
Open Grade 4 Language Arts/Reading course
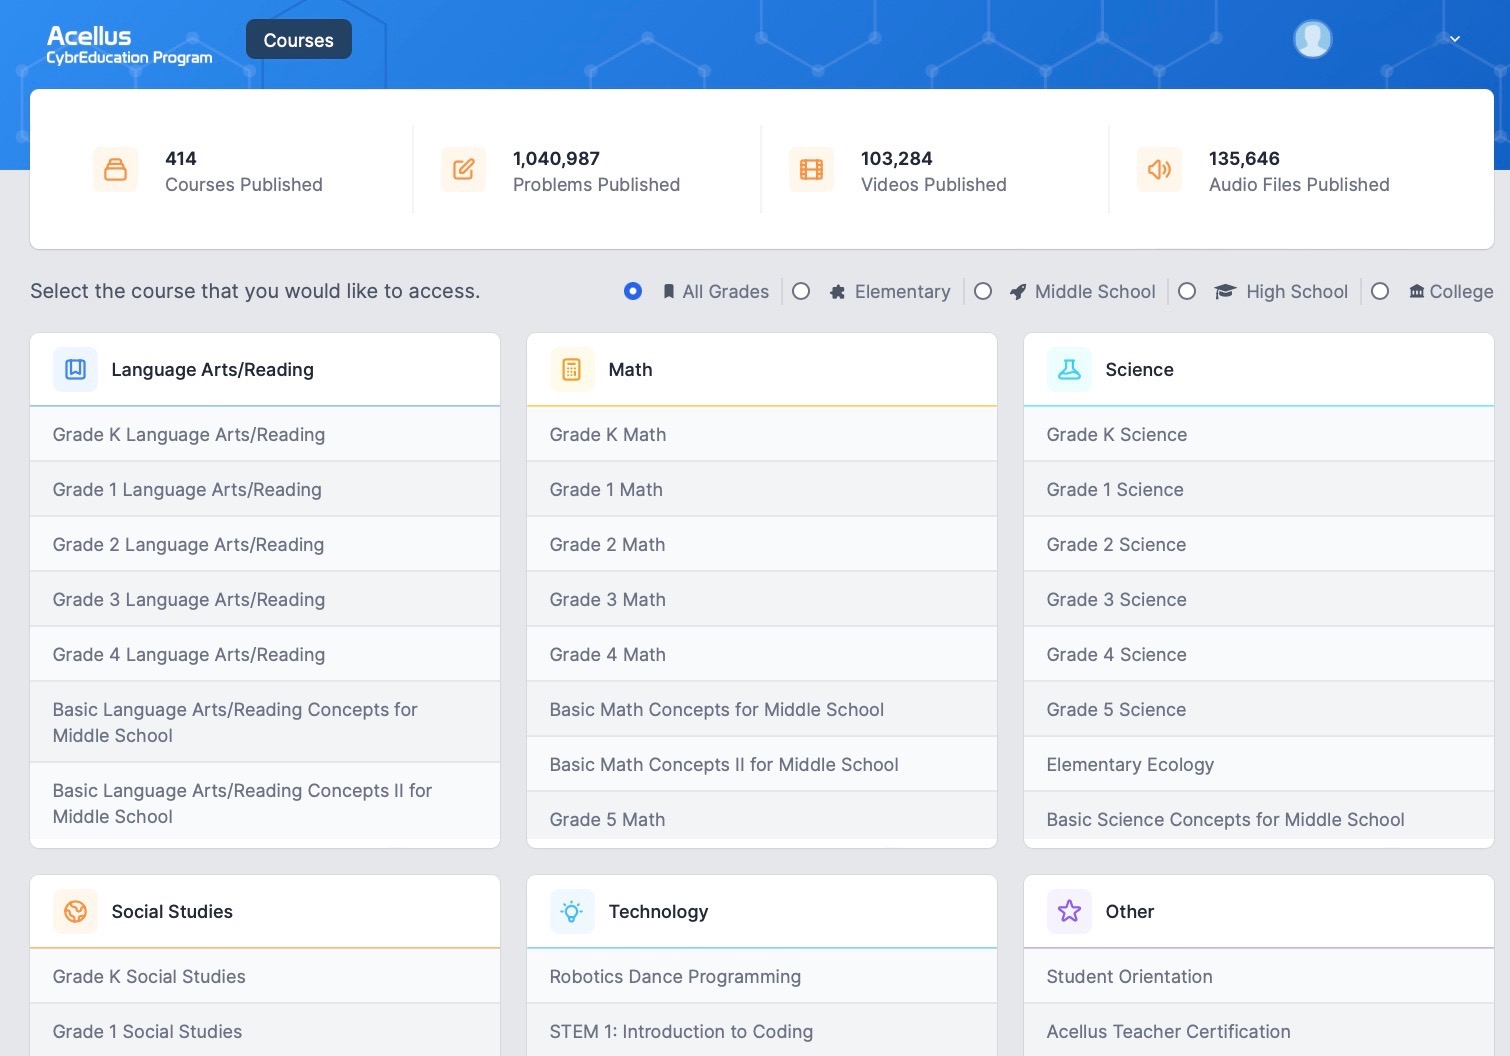pos(265,654)
